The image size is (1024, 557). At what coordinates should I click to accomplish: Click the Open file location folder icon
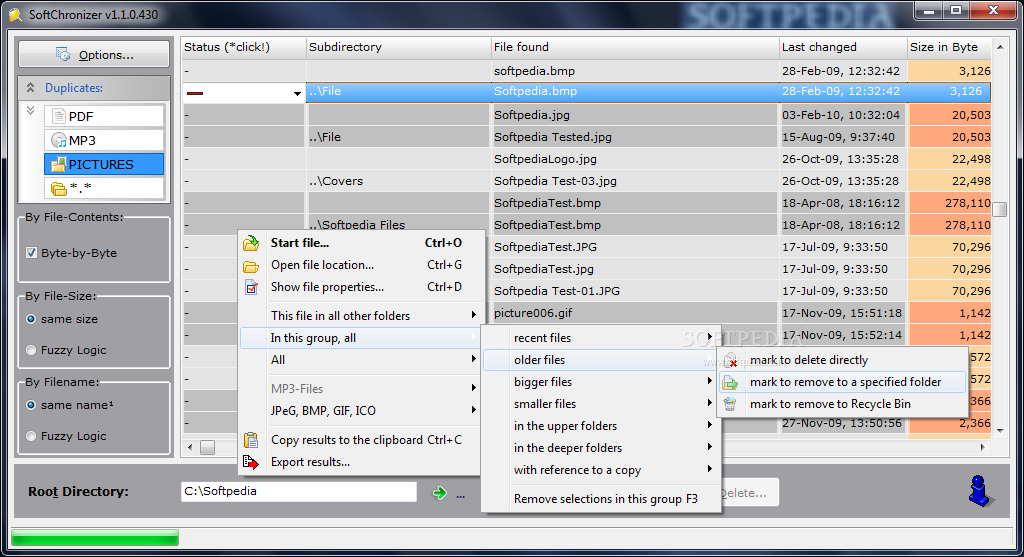251,266
